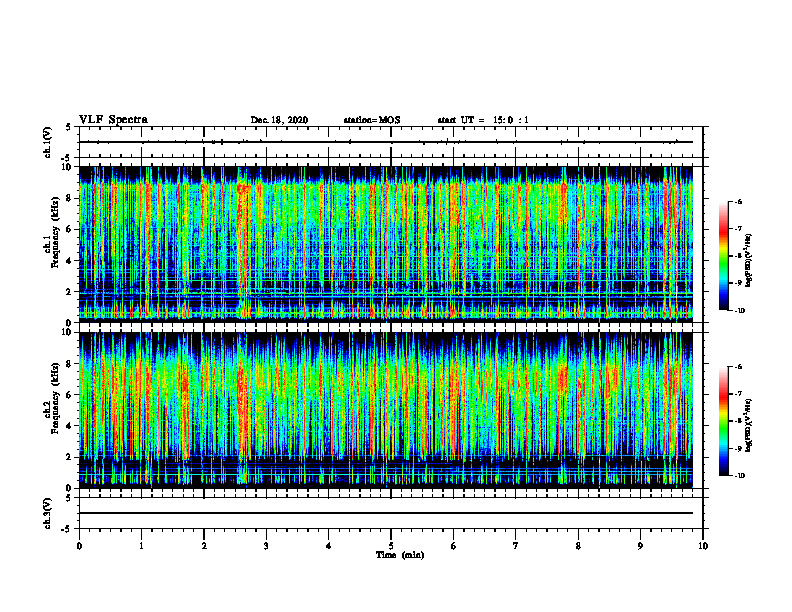Click the ch.1 voltage waveform trace
Screen dimensions: 792x612
pos(386,142)
